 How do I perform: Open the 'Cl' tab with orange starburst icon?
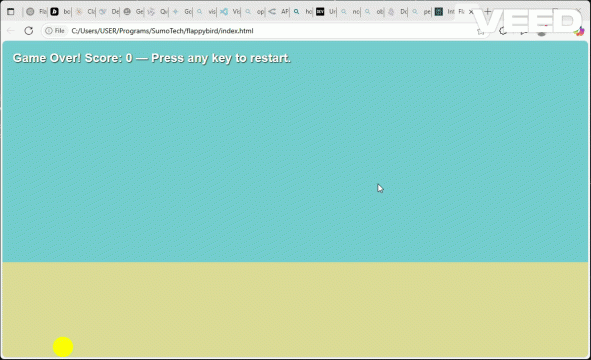(x=85, y=12)
